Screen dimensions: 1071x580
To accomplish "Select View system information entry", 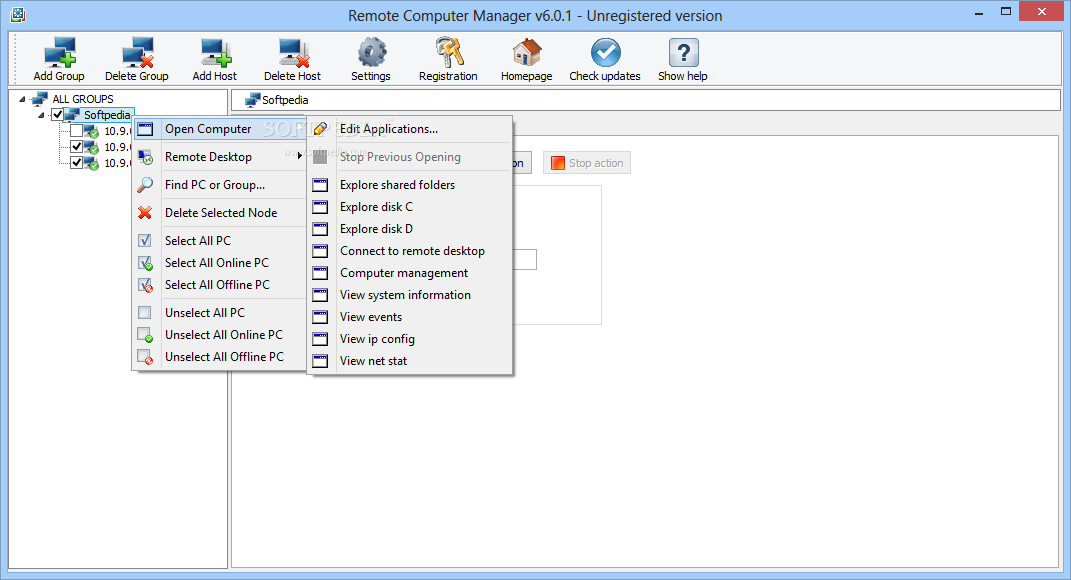I will point(411,295).
